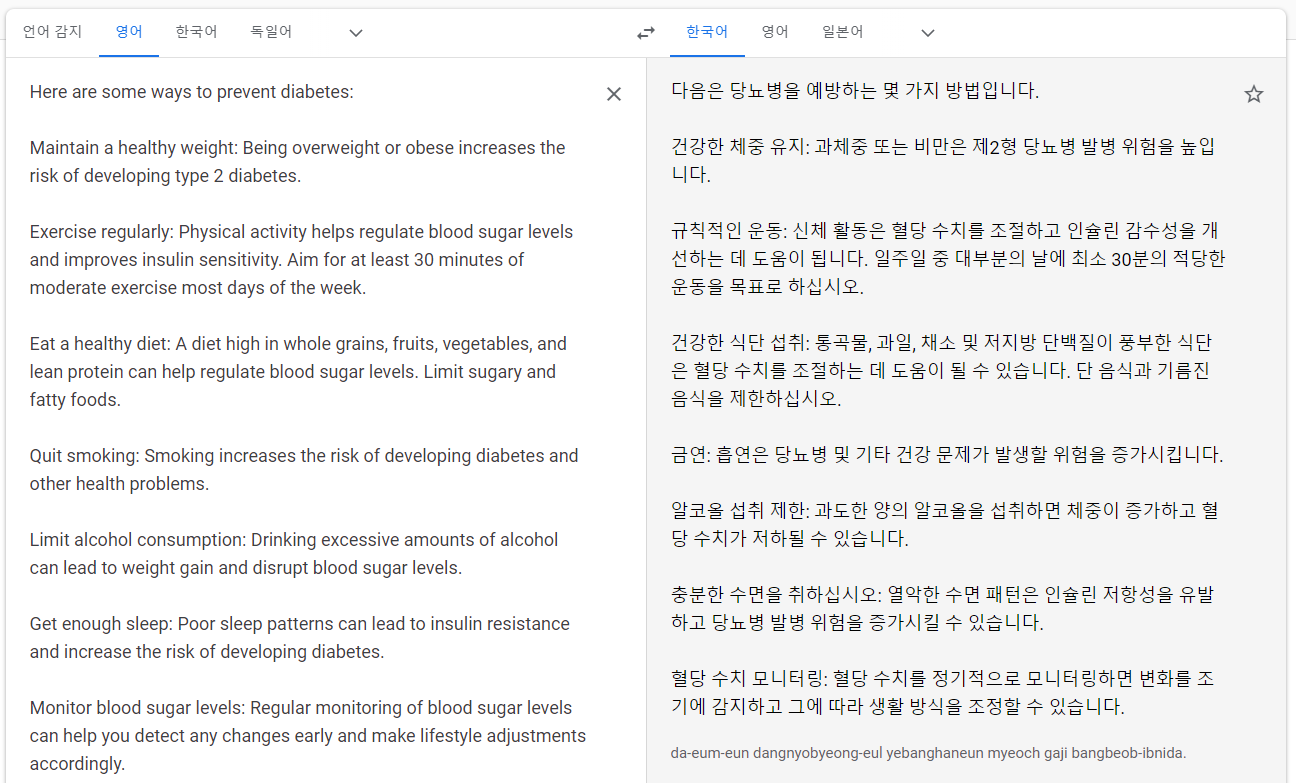Switch source language to 한국어

tap(196, 32)
